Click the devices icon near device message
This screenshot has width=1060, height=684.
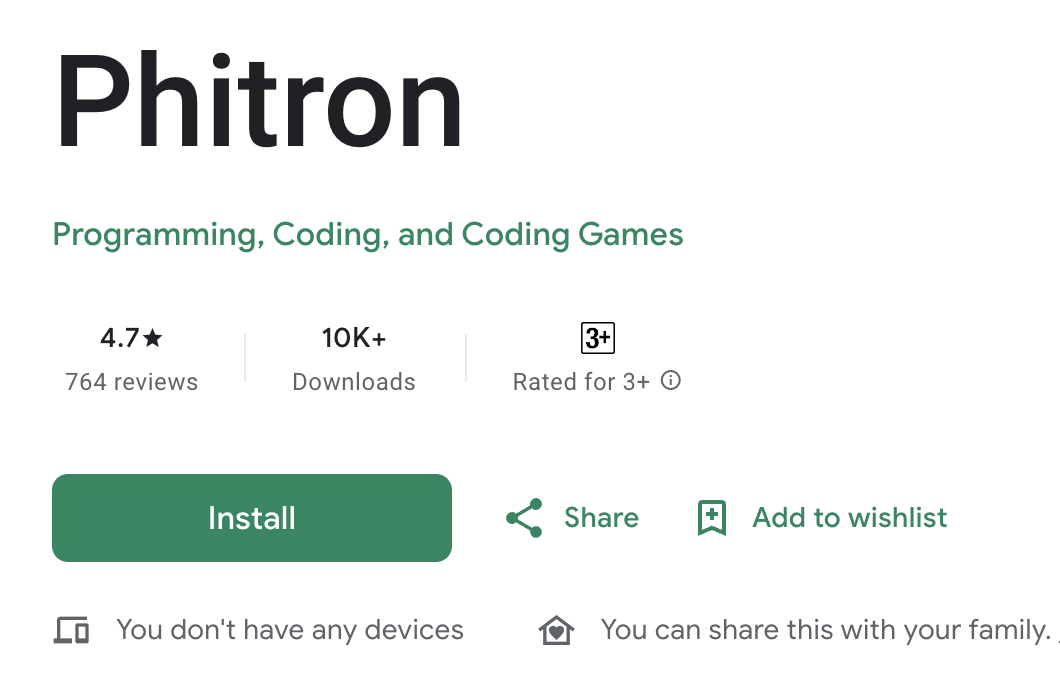point(70,630)
